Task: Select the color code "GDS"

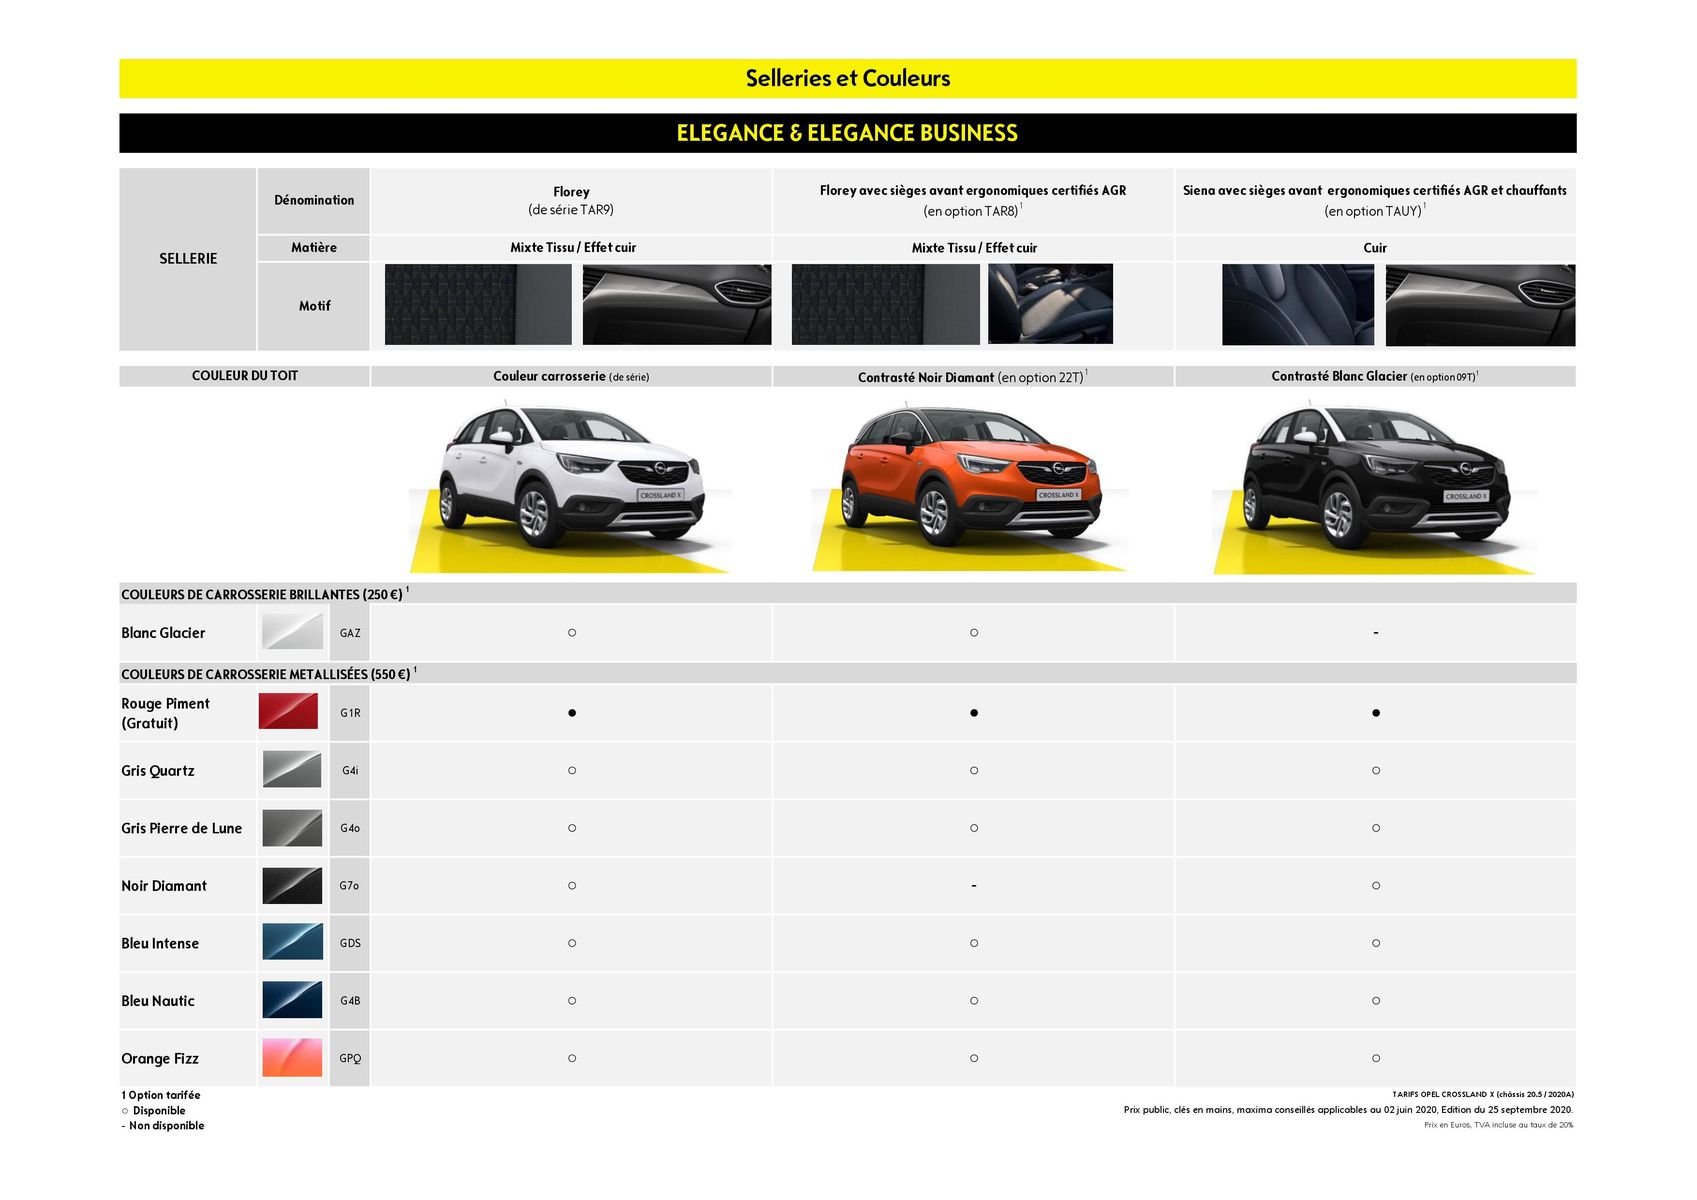Action: (x=350, y=943)
